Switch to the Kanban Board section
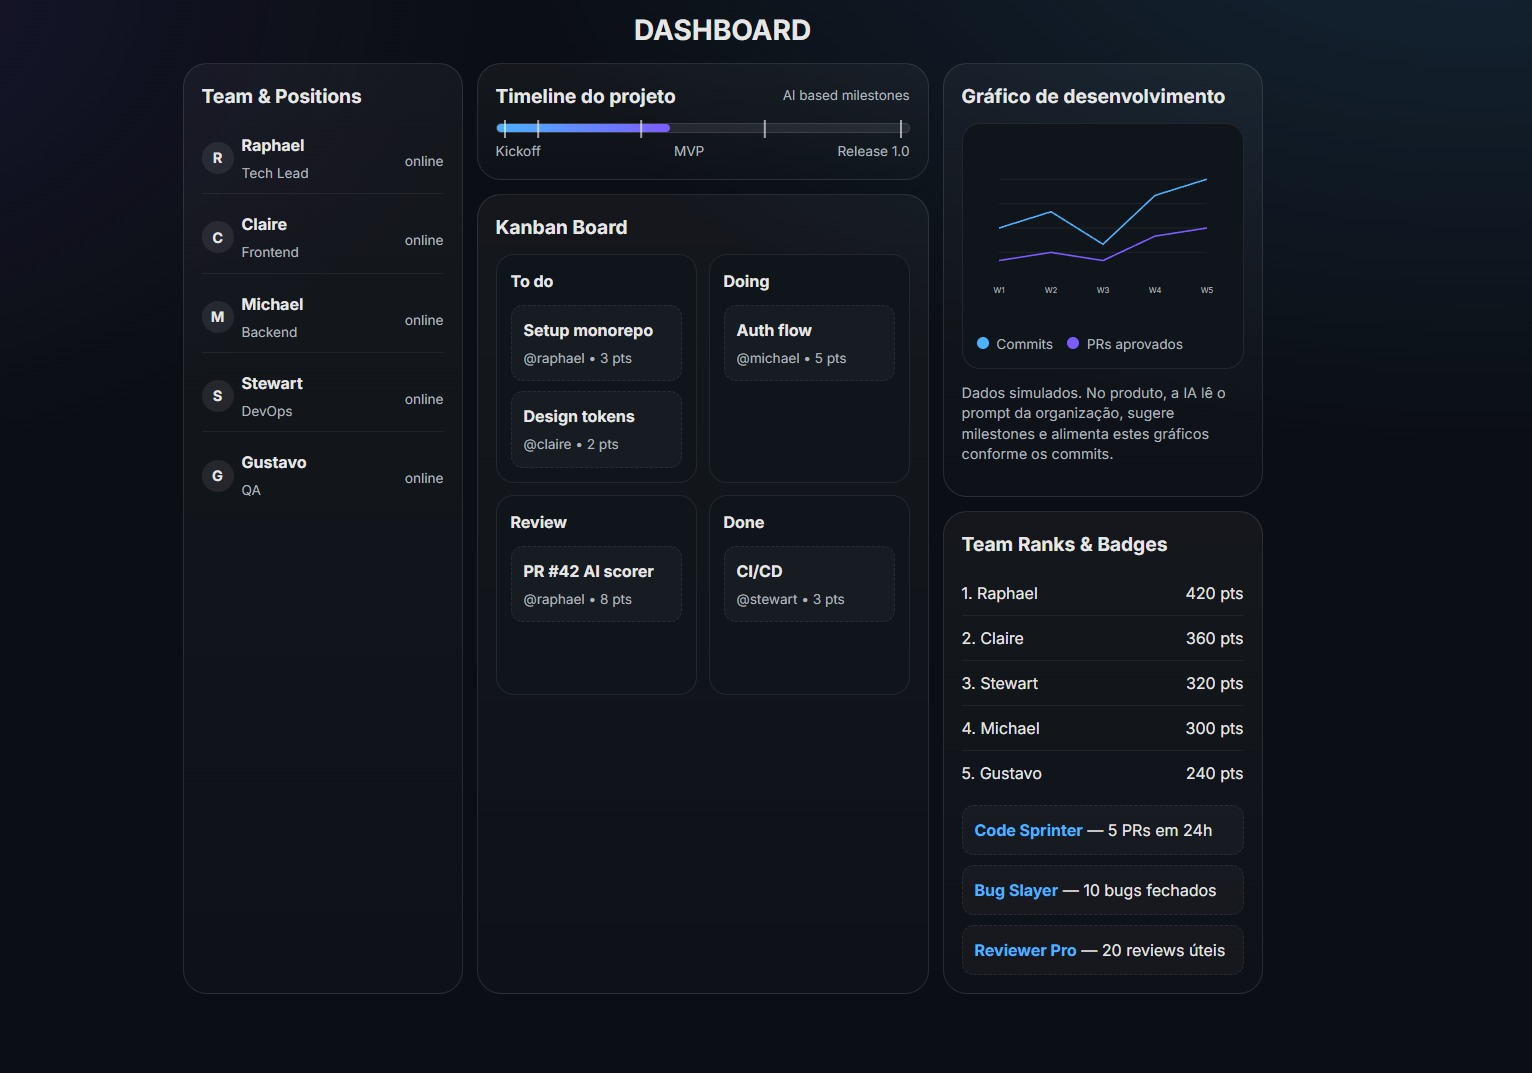 point(561,227)
